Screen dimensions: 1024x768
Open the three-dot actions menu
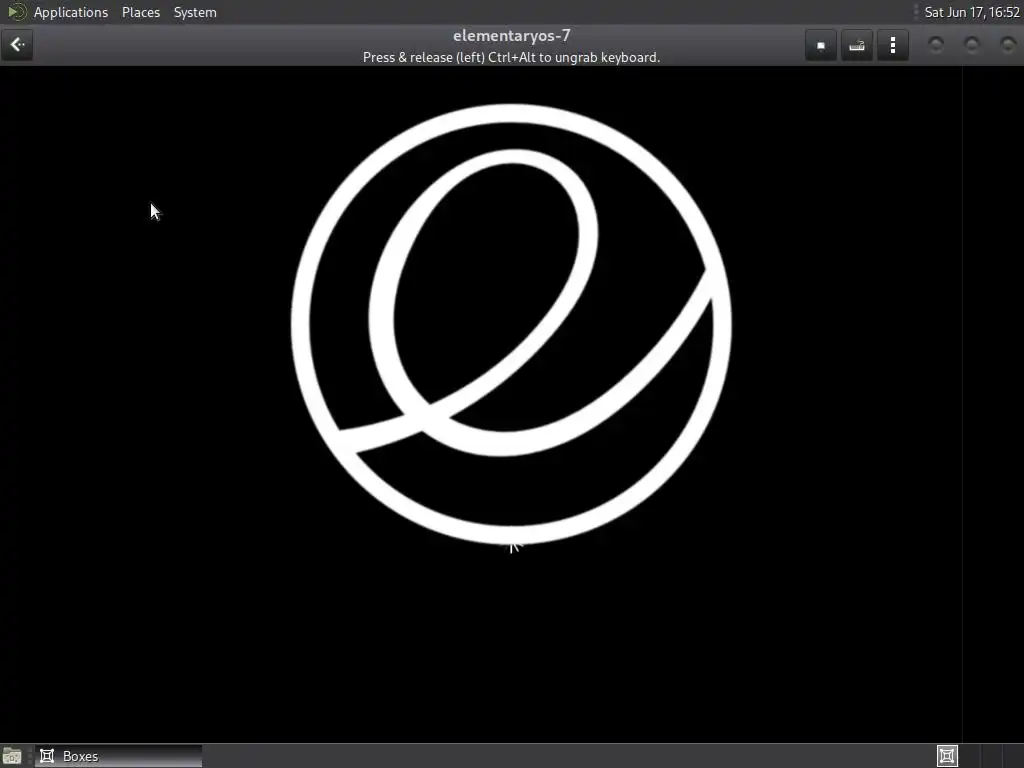(x=893, y=45)
